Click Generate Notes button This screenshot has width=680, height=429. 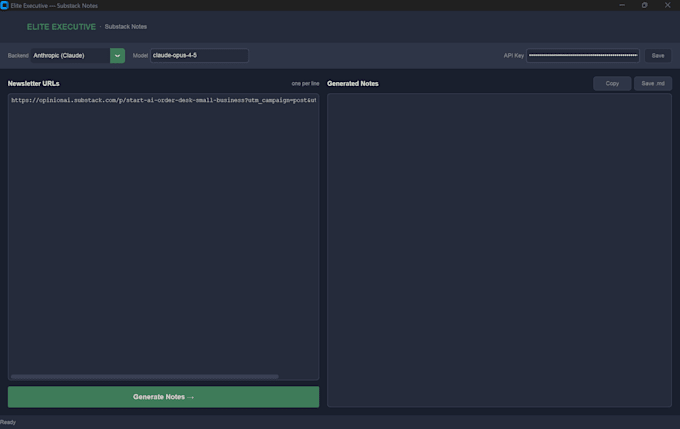(x=163, y=397)
